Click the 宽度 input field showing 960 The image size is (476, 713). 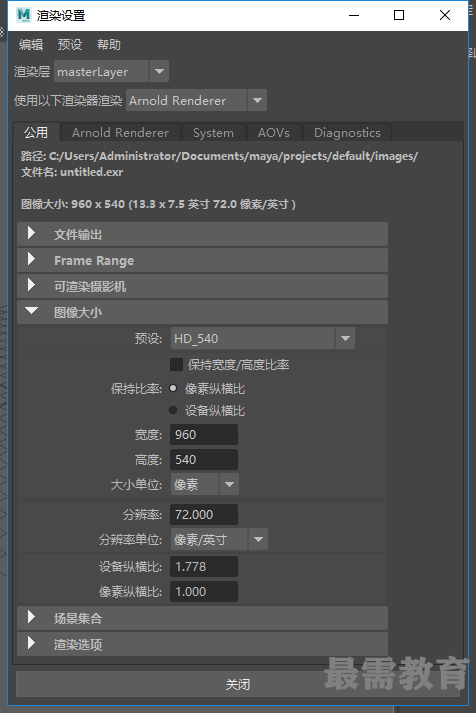tap(204, 434)
